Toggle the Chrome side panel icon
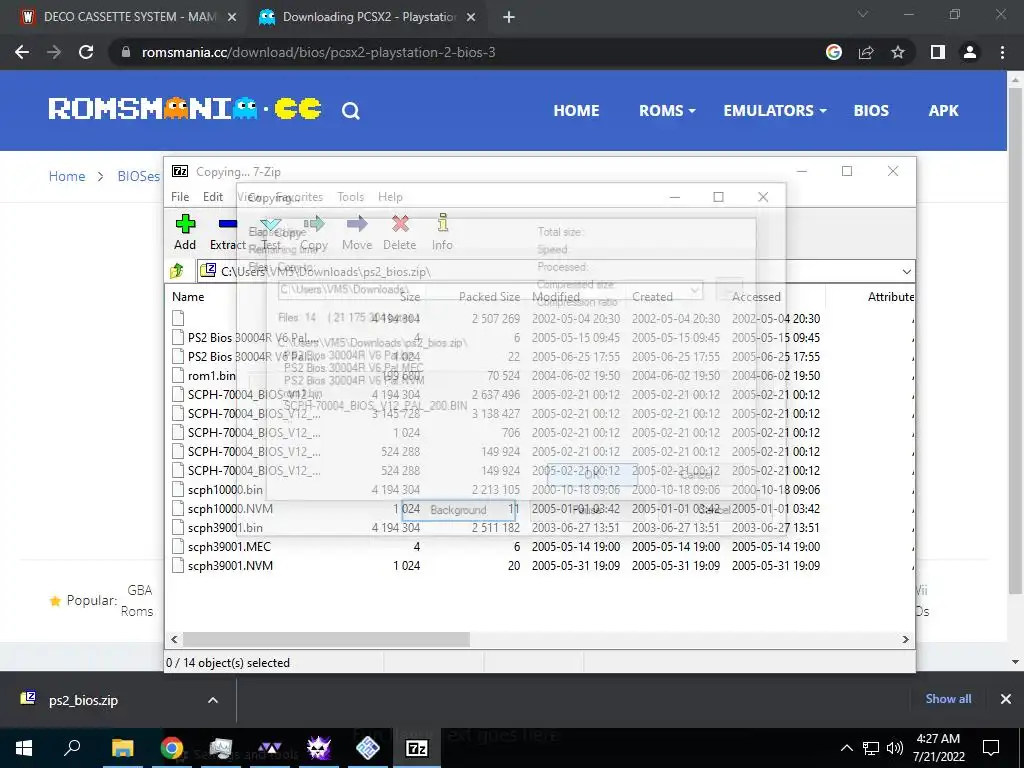Viewport: 1024px width, 768px height. click(938, 52)
